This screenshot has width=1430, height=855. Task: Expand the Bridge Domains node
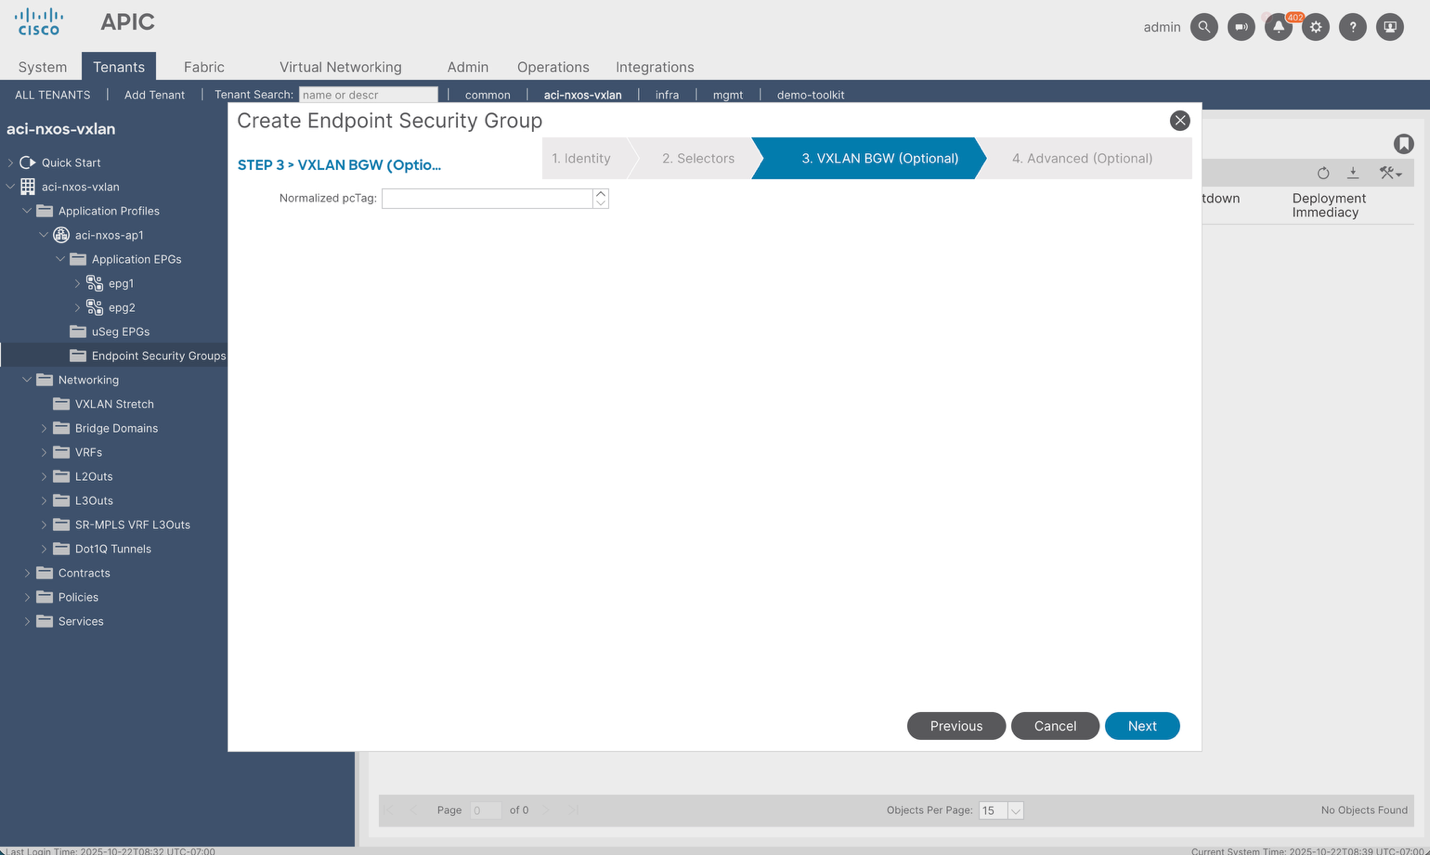(x=44, y=428)
